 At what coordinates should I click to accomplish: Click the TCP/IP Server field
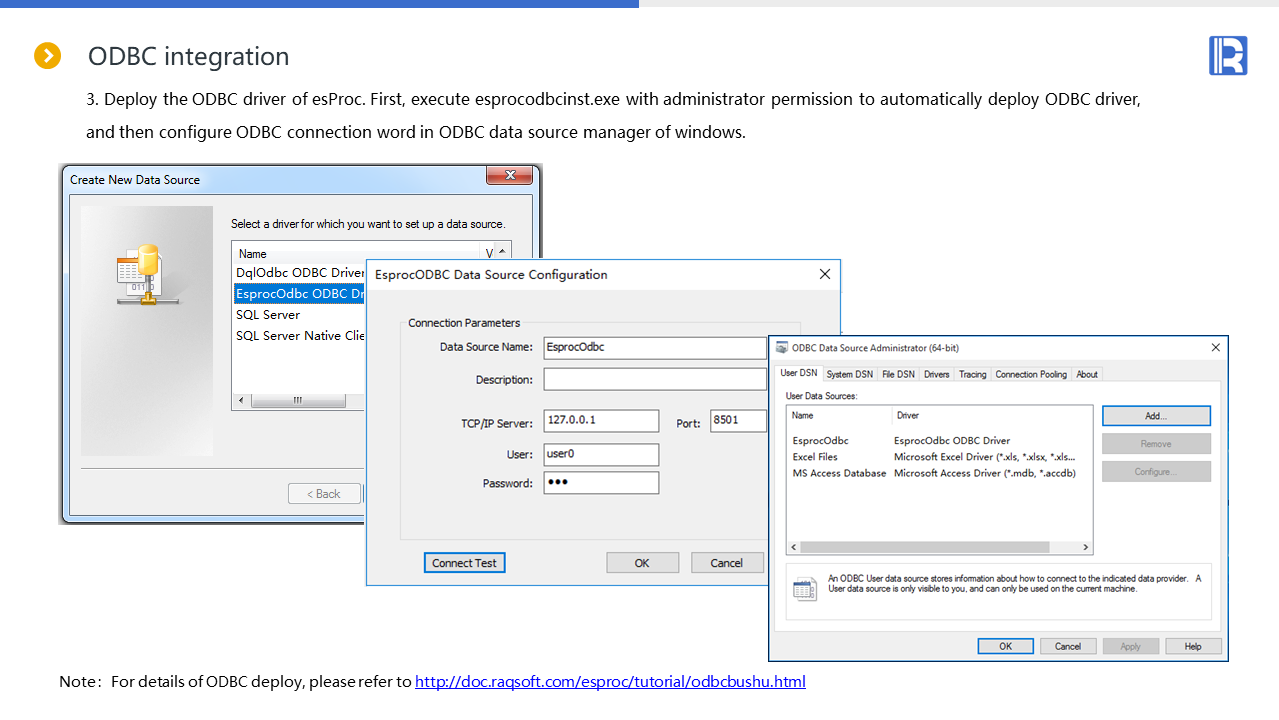[601, 420]
